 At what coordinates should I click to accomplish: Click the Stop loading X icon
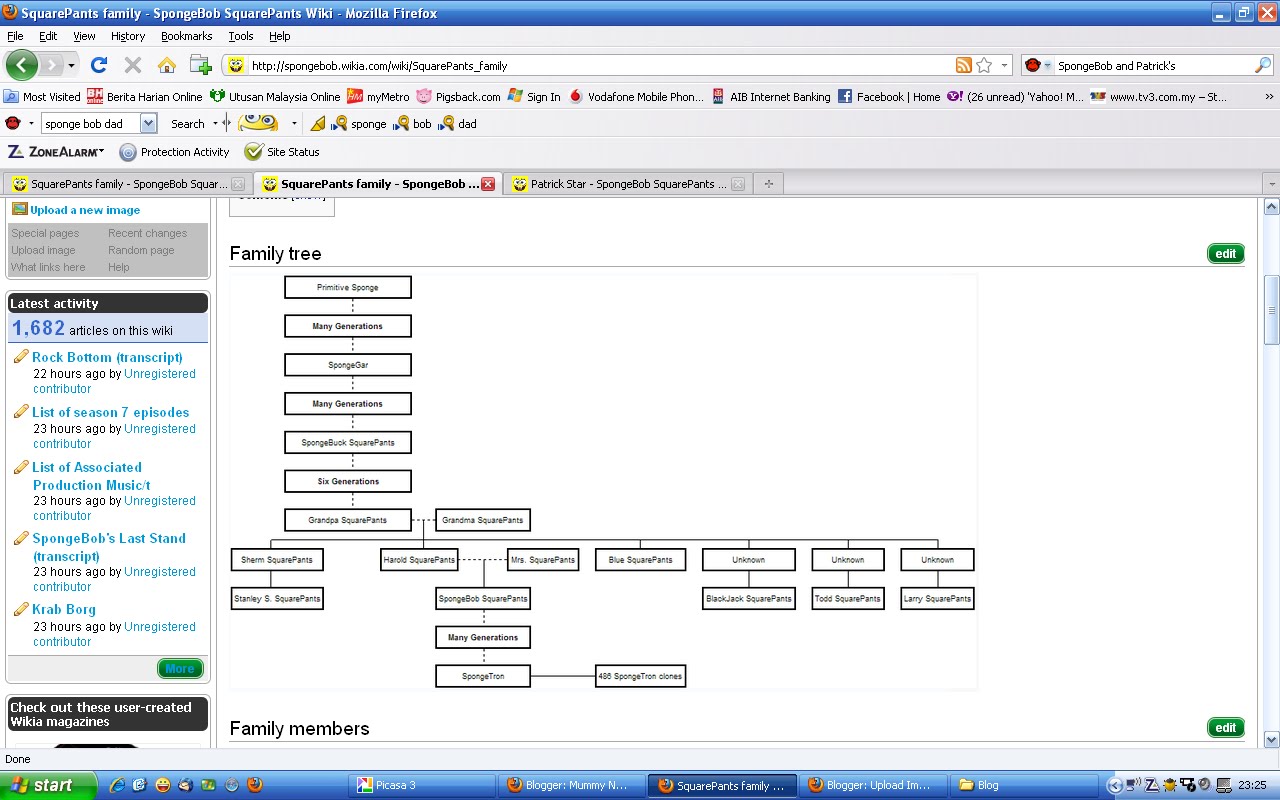(132, 65)
